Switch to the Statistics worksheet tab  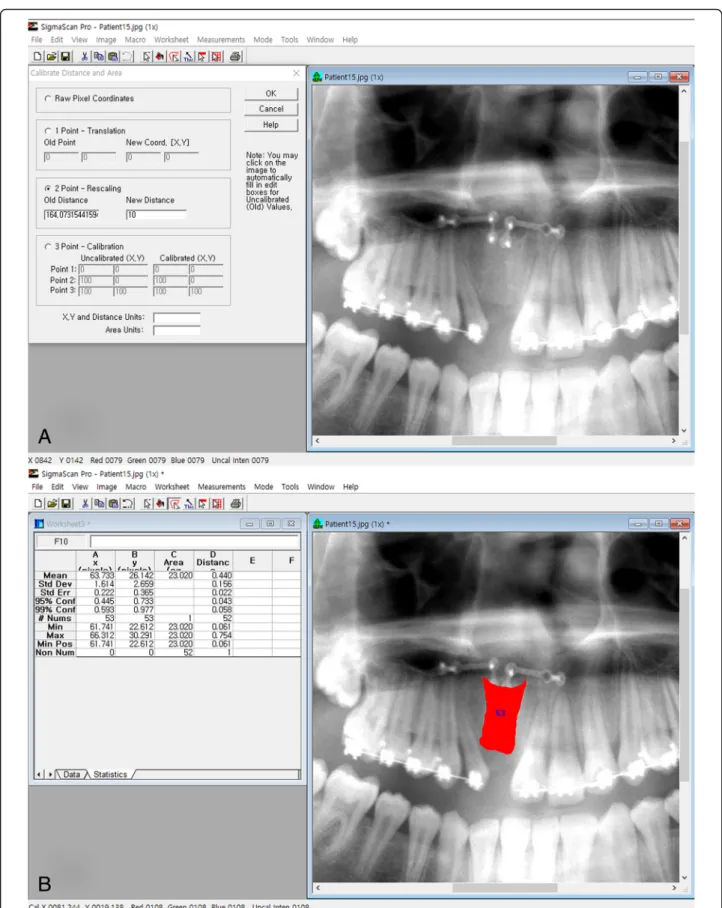110,774
